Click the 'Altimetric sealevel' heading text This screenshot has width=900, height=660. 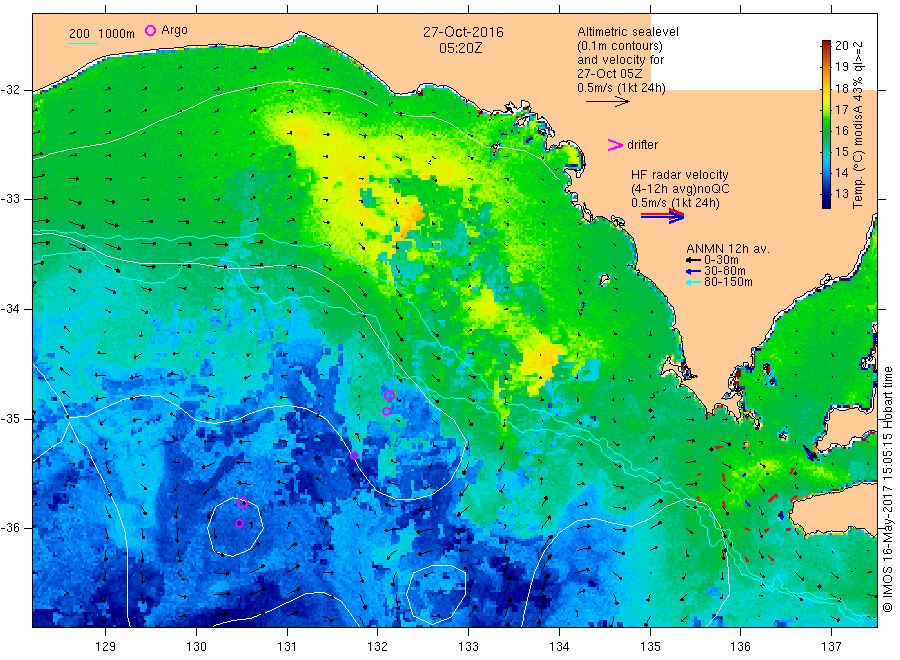pos(628,32)
